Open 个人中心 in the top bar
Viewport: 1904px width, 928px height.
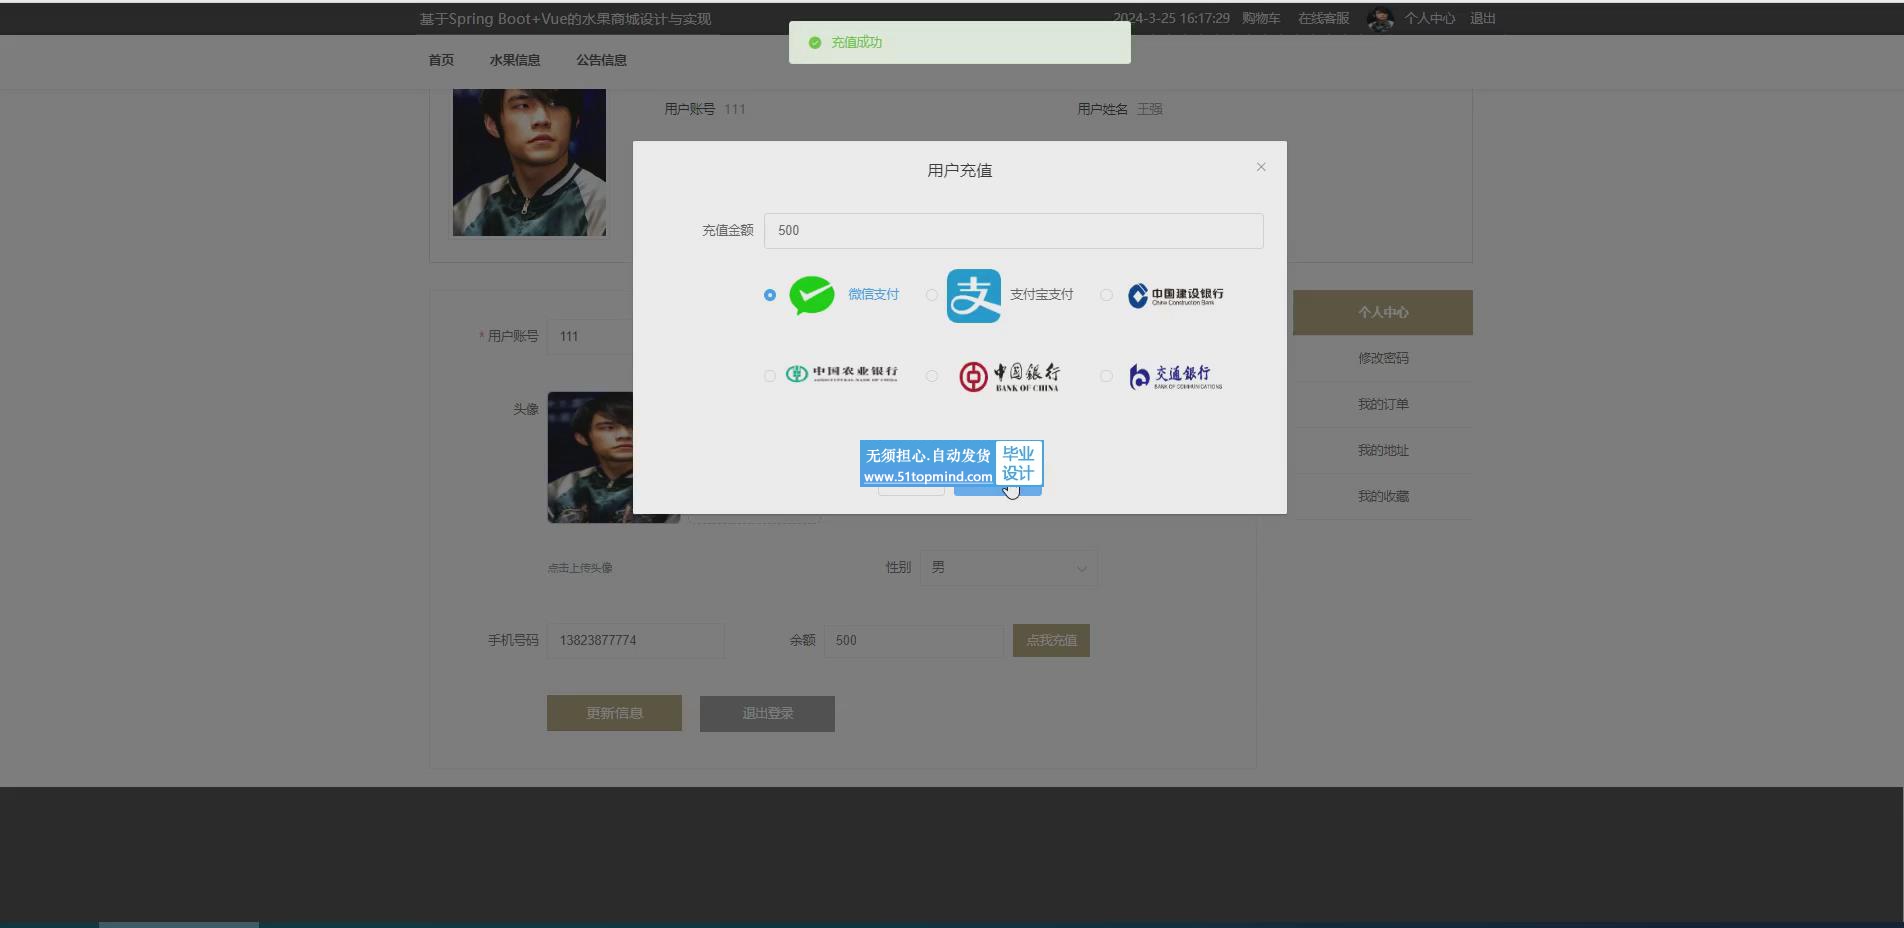[1429, 19]
